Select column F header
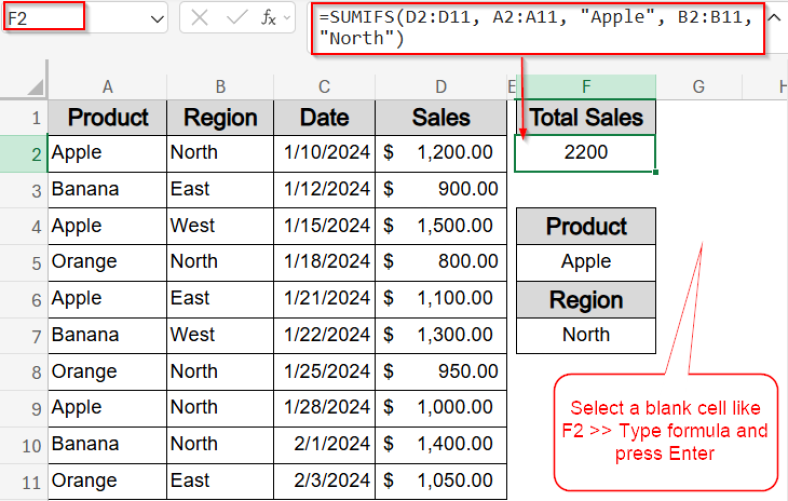This screenshot has width=788, height=501. point(586,87)
